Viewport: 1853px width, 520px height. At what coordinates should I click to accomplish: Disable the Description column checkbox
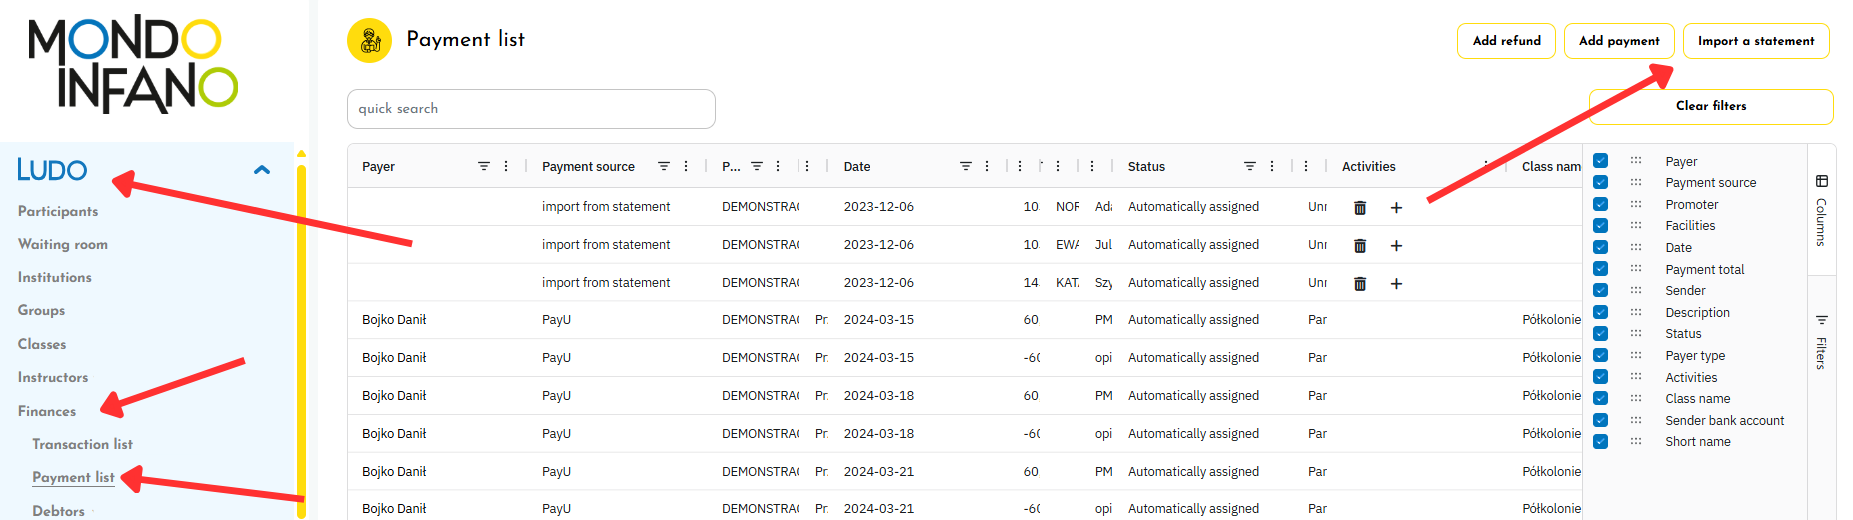pyautogui.click(x=1601, y=312)
